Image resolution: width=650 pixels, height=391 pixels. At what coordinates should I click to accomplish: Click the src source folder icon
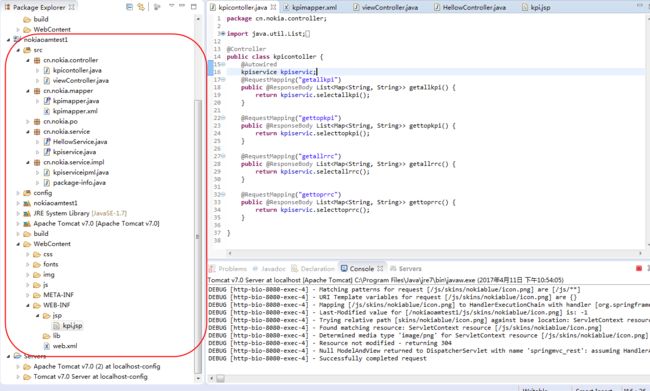tap(27, 50)
